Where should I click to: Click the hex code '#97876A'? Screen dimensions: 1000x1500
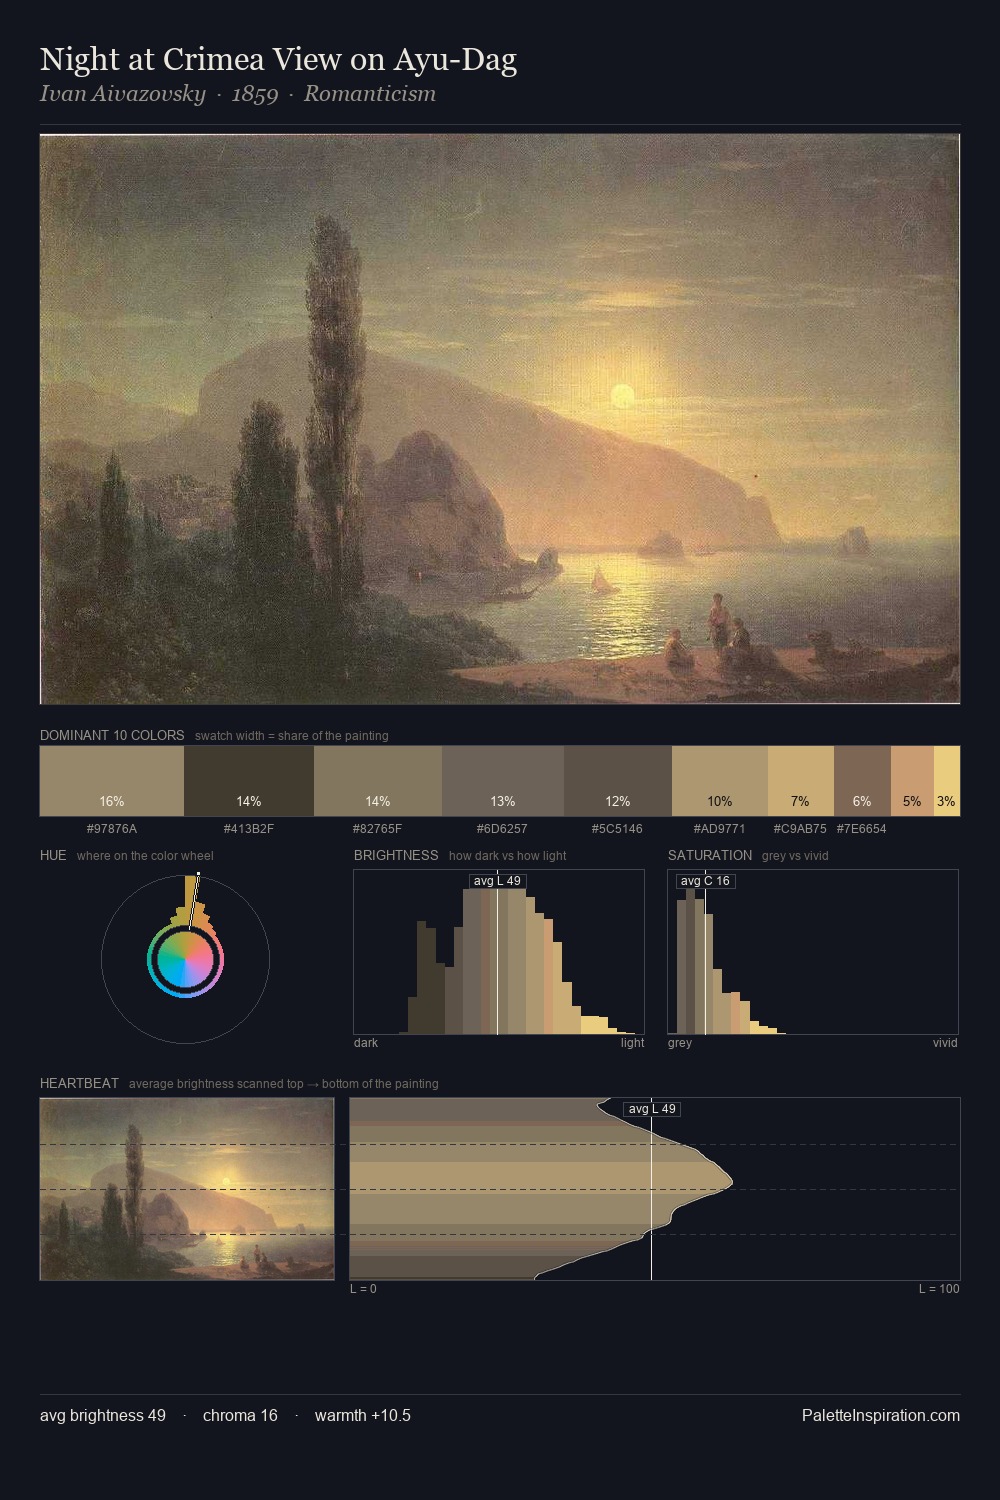(x=112, y=829)
